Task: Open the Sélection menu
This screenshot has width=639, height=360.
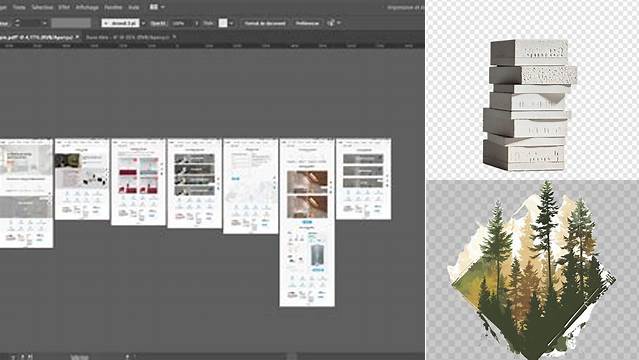Action: (42, 7)
